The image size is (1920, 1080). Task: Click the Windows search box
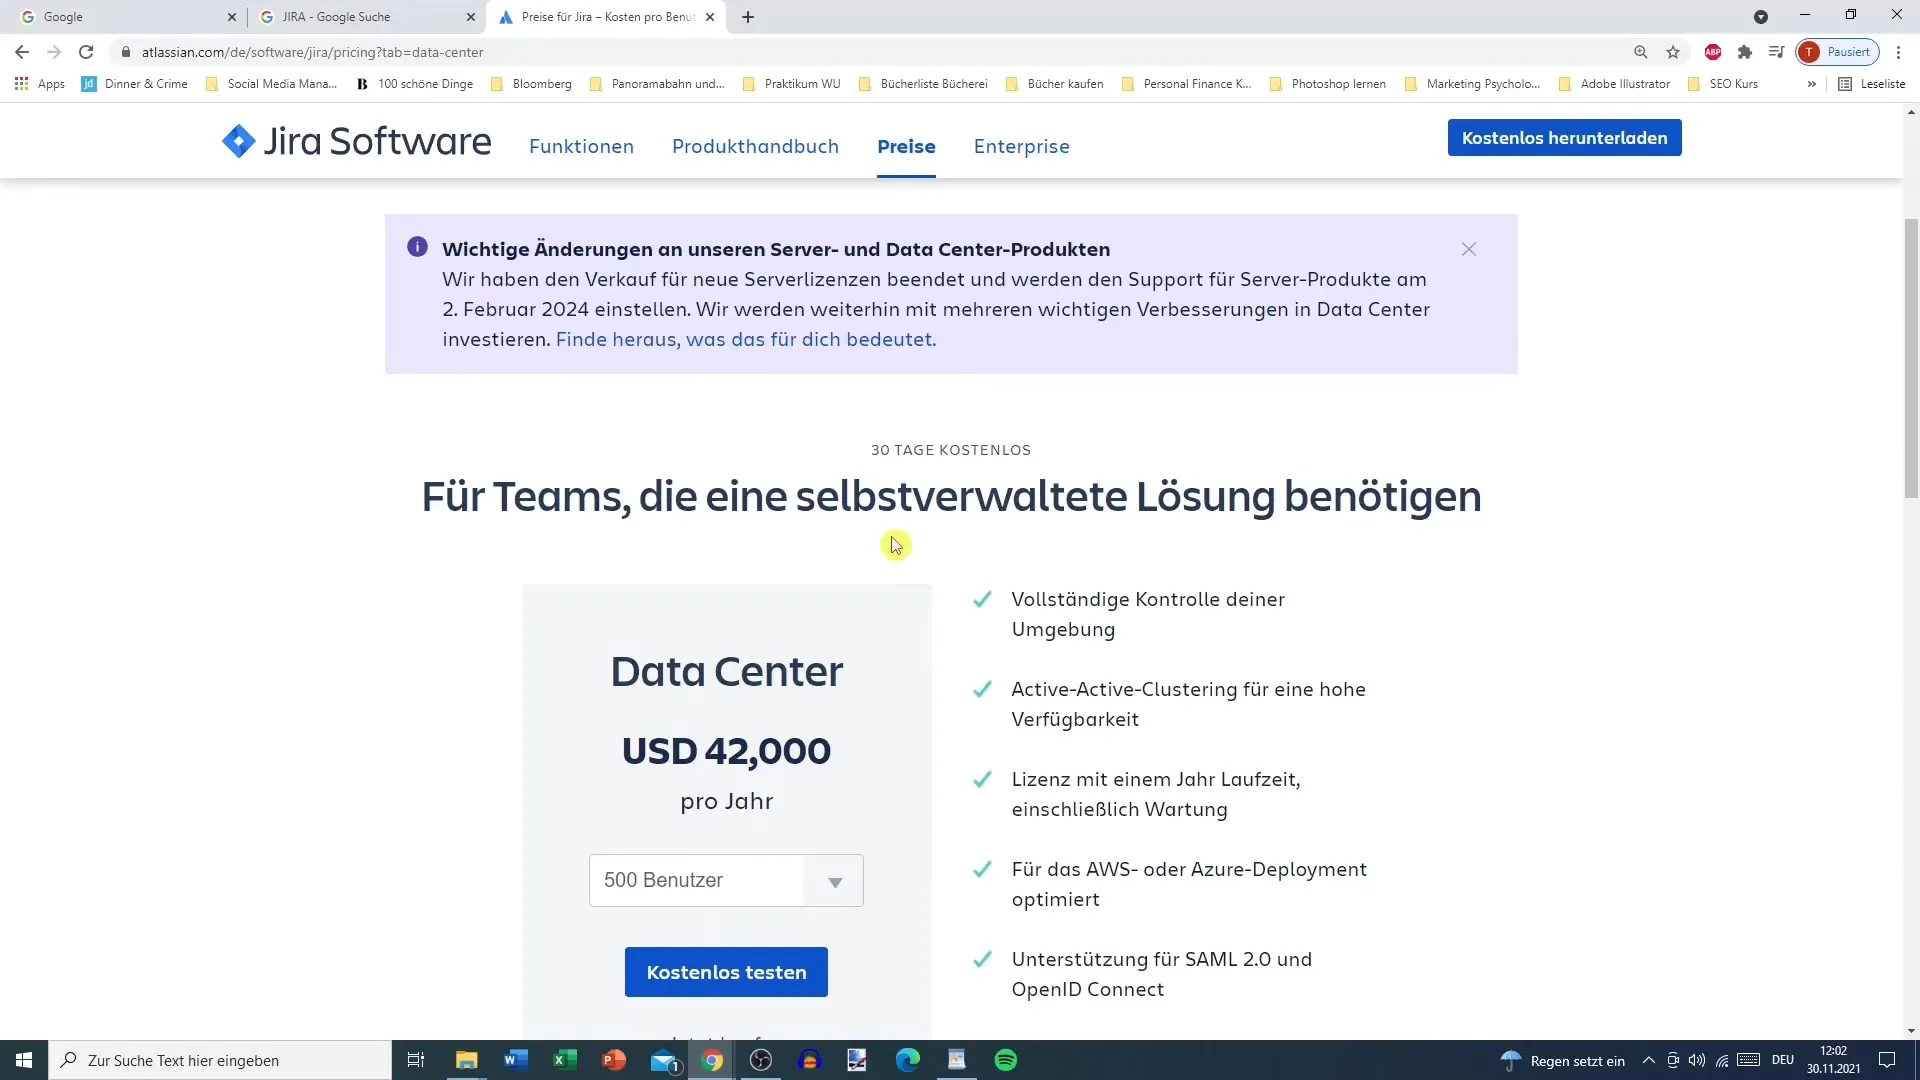tap(220, 1060)
